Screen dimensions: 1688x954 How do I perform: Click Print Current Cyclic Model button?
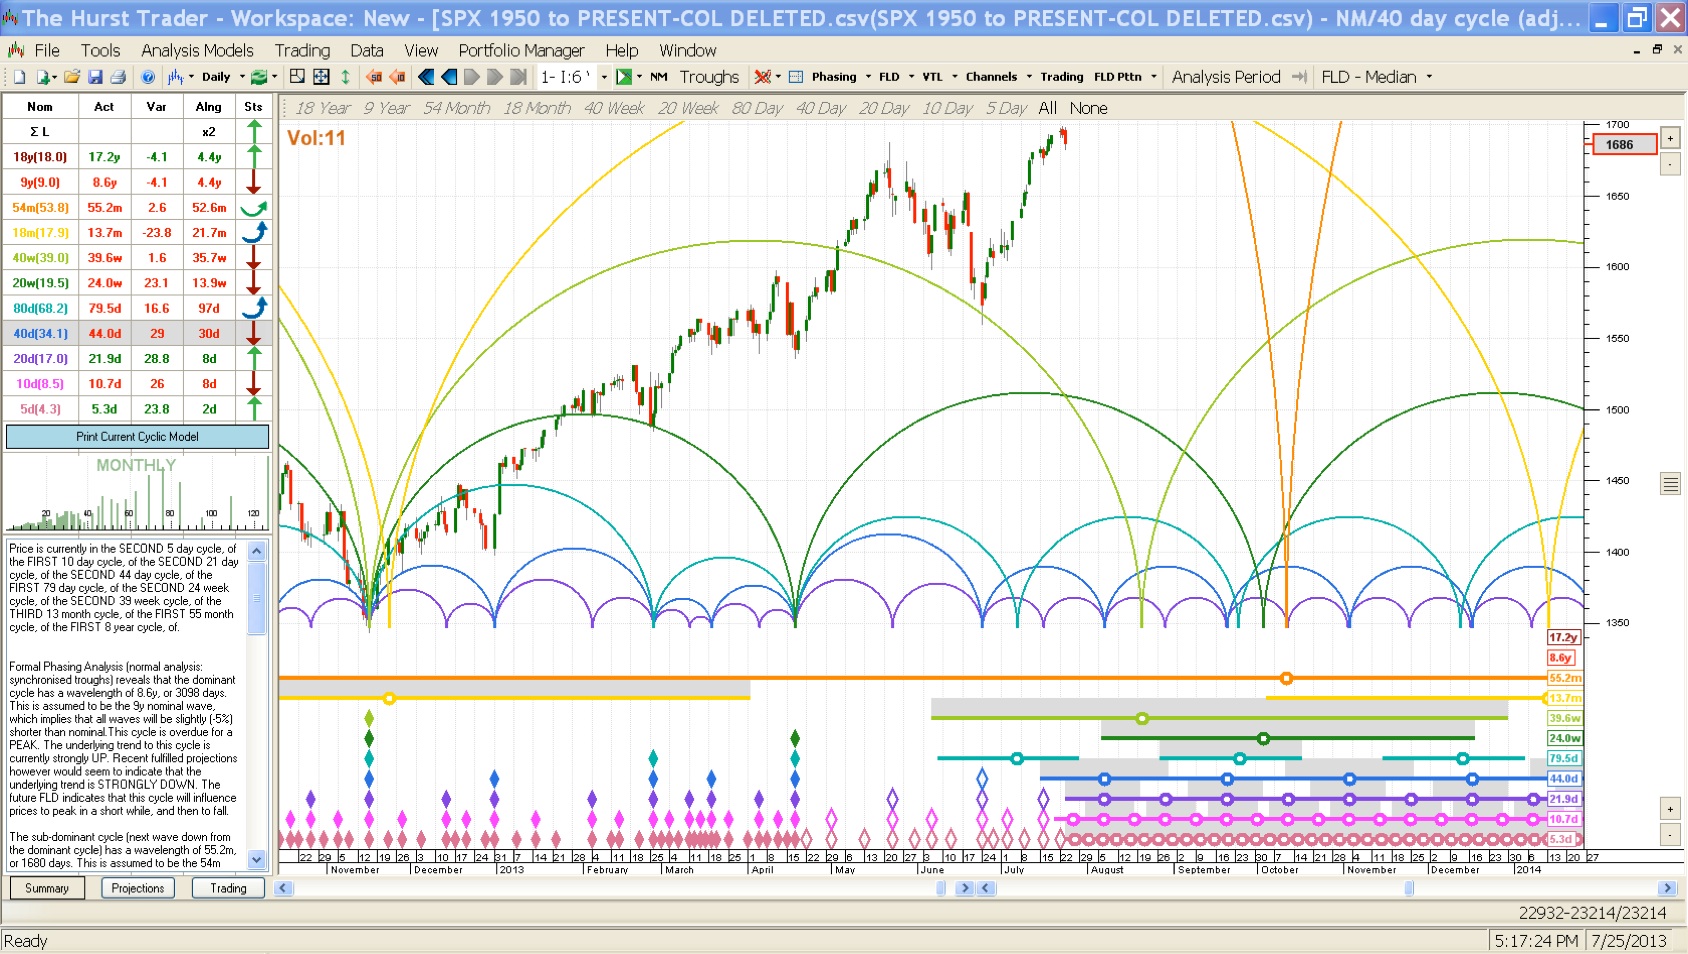[137, 437]
